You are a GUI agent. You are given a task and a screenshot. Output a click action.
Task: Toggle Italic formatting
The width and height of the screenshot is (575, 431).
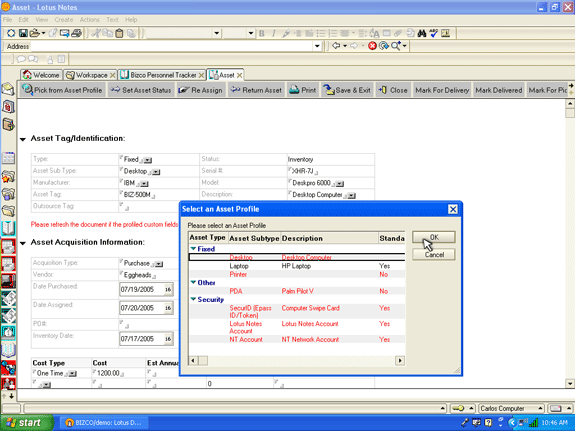click(274, 33)
